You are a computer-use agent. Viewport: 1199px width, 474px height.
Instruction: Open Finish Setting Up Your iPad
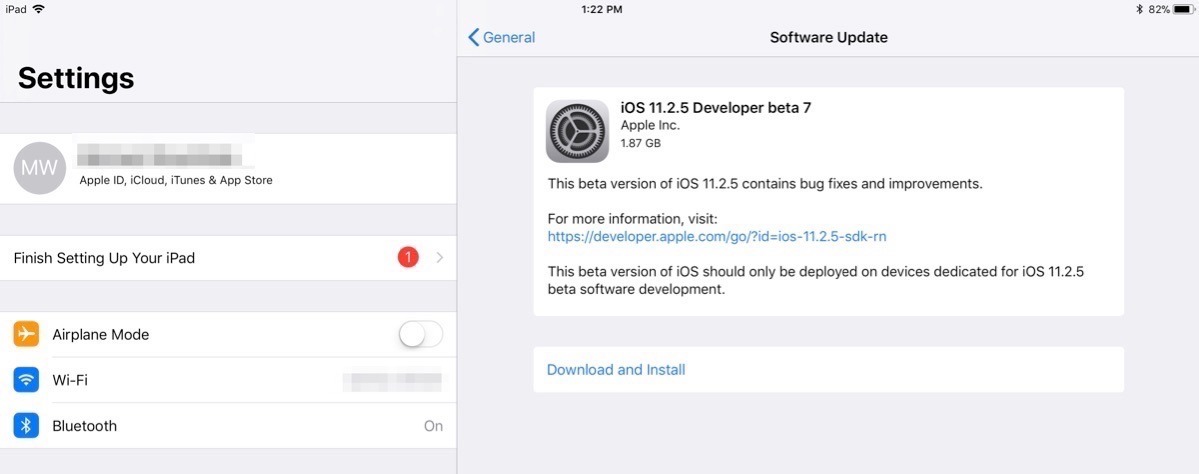228,258
